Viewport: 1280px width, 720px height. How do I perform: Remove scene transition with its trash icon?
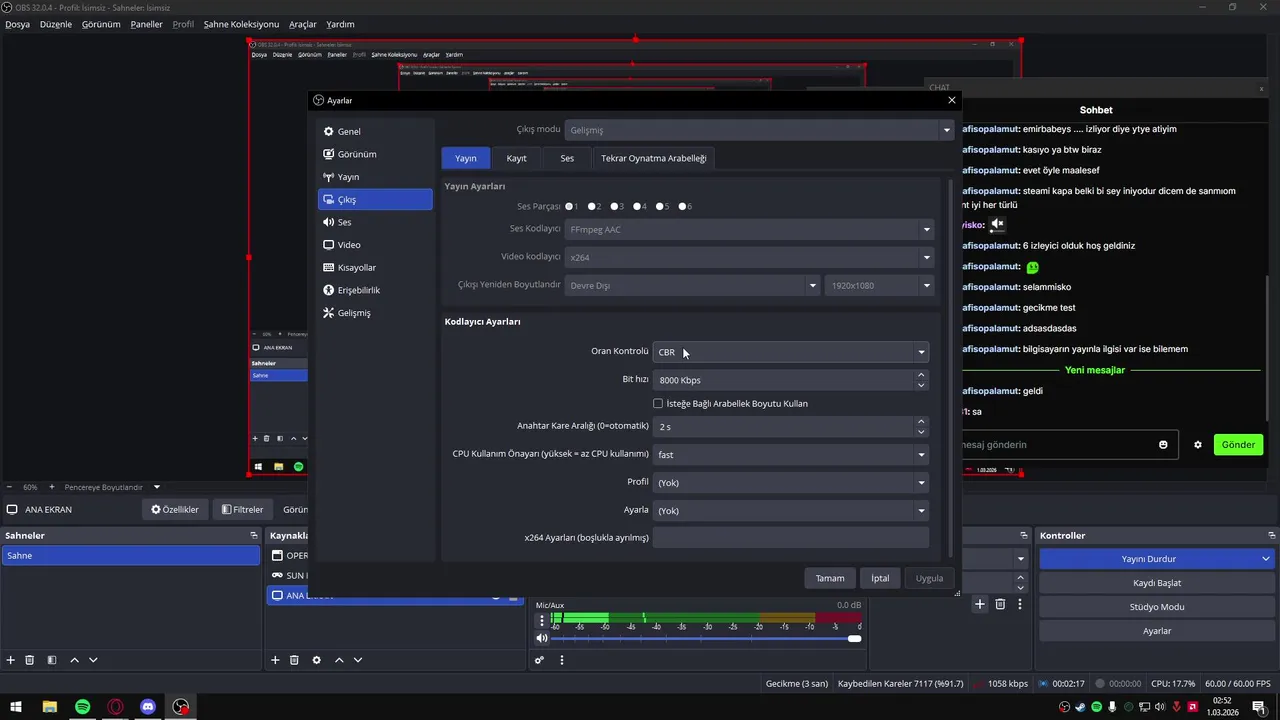pos(1000,604)
